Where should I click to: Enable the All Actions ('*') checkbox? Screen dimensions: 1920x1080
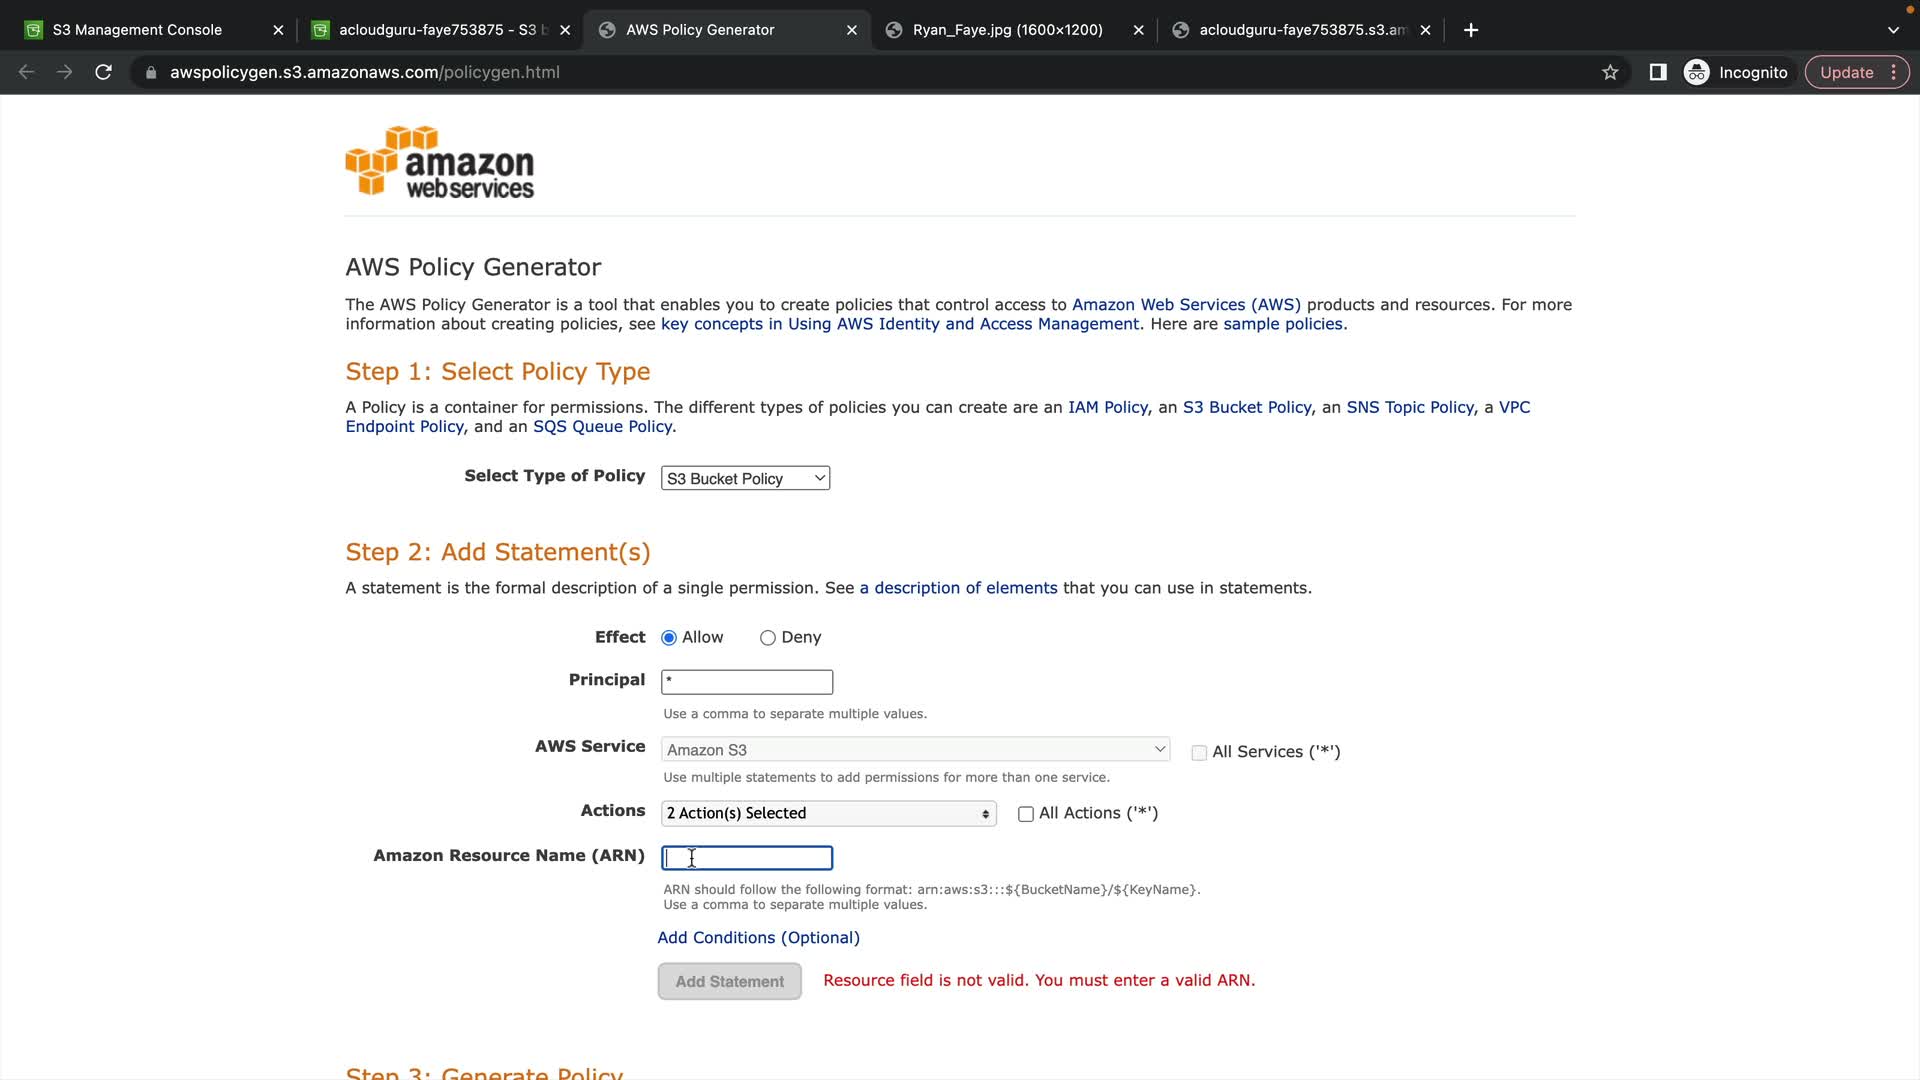(x=1025, y=814)
